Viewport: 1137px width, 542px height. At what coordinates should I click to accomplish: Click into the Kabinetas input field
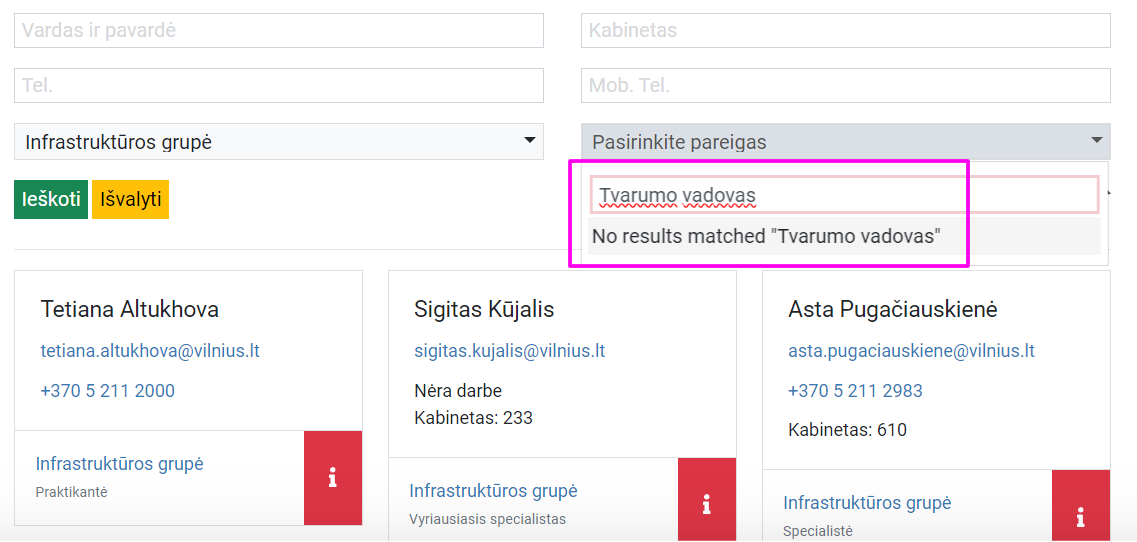point(845,31)
